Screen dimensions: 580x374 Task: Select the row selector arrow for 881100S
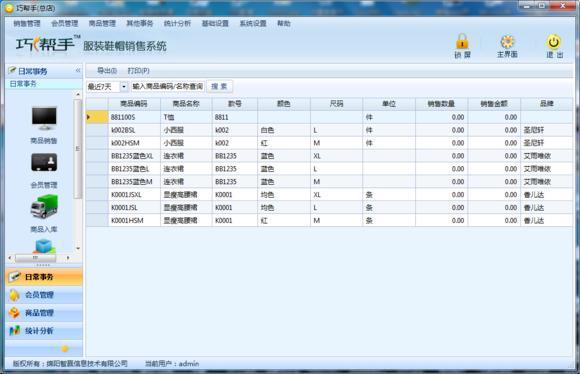click(97, 117)
